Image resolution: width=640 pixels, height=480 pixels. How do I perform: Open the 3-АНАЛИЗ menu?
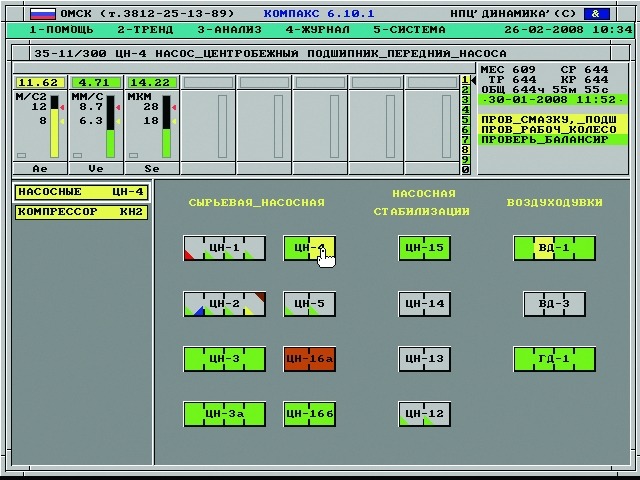pos(229,30)
